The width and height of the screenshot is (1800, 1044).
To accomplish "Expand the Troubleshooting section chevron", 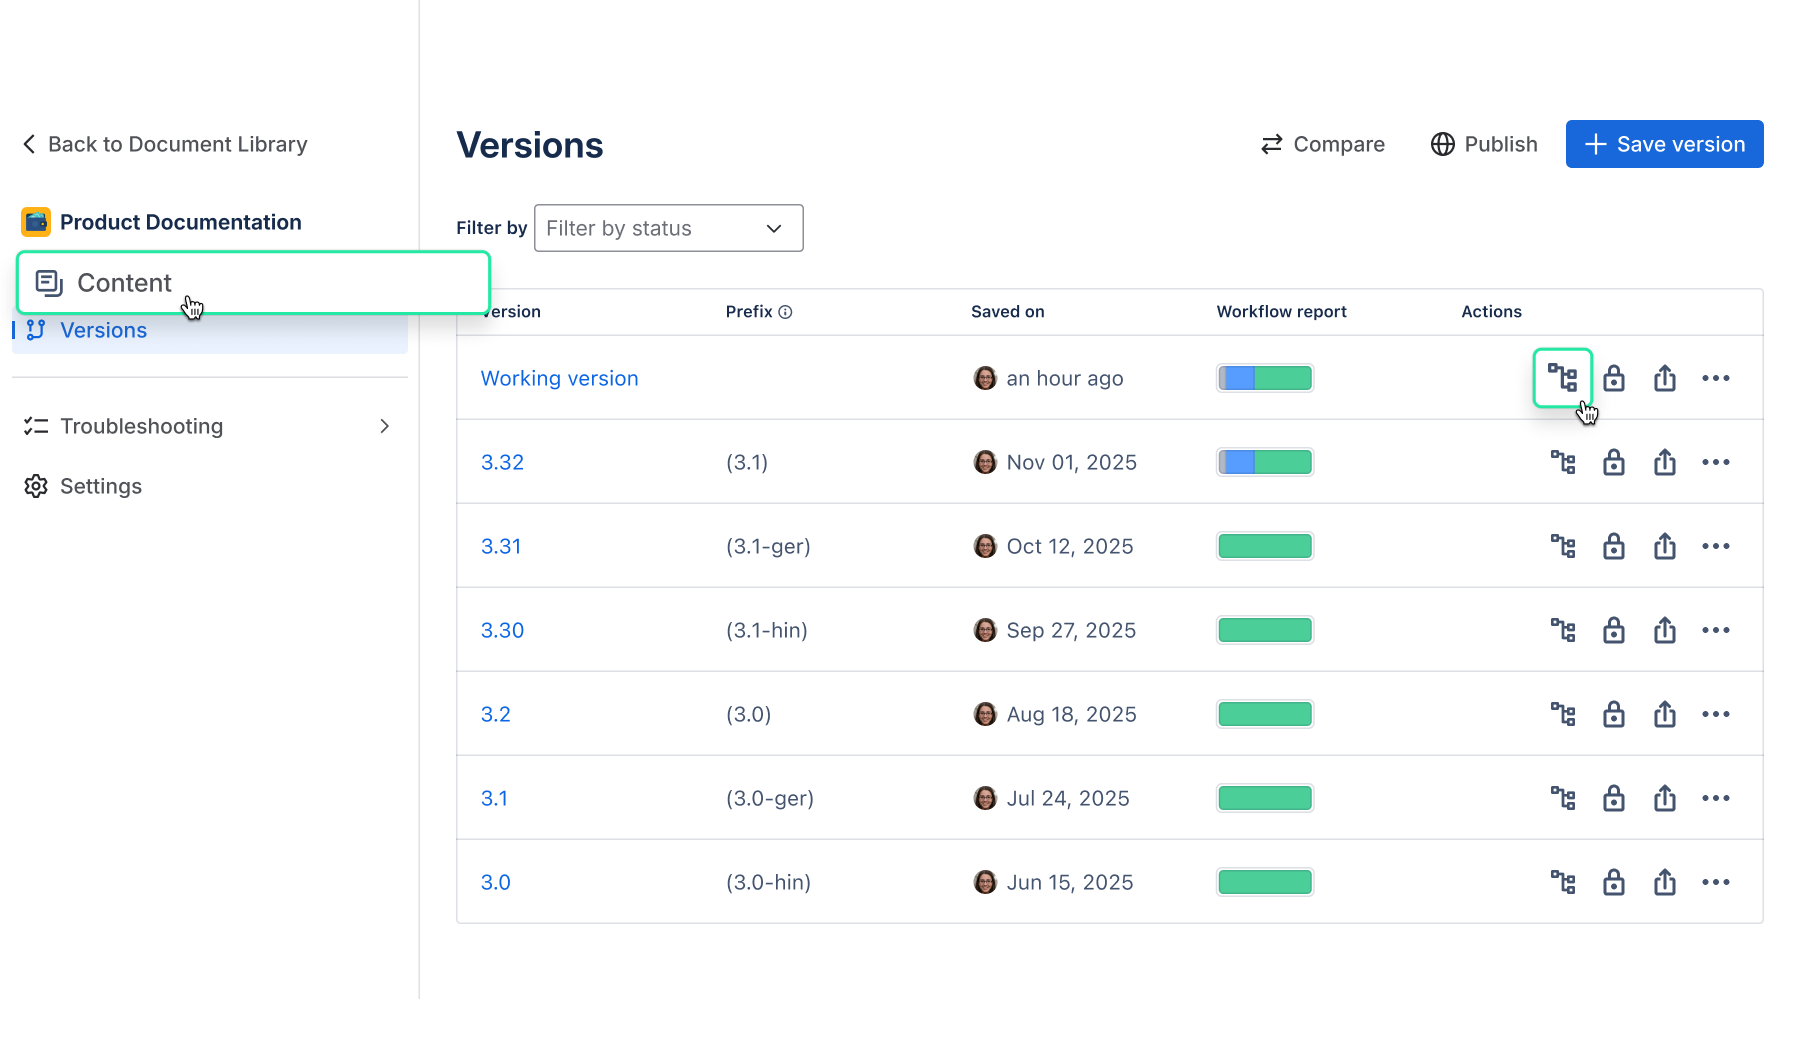I will (x=385, y=426).
